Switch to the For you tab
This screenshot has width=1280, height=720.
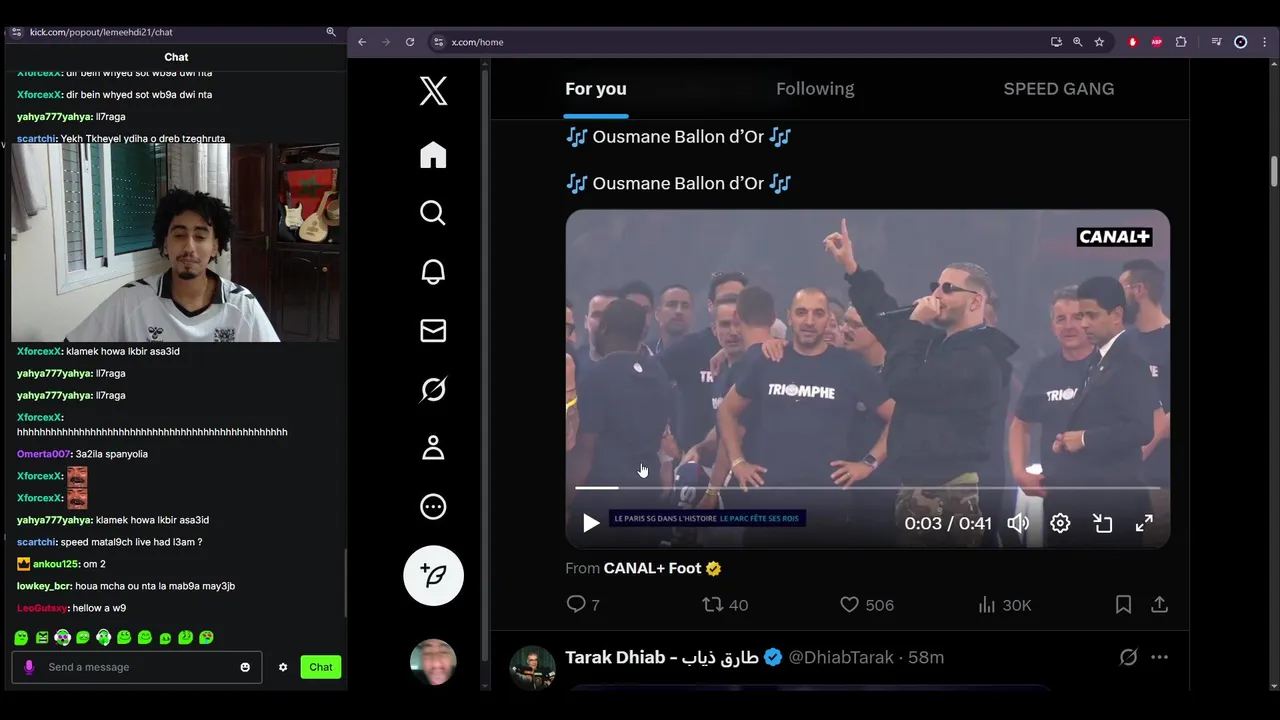click(x=596, y=89)
